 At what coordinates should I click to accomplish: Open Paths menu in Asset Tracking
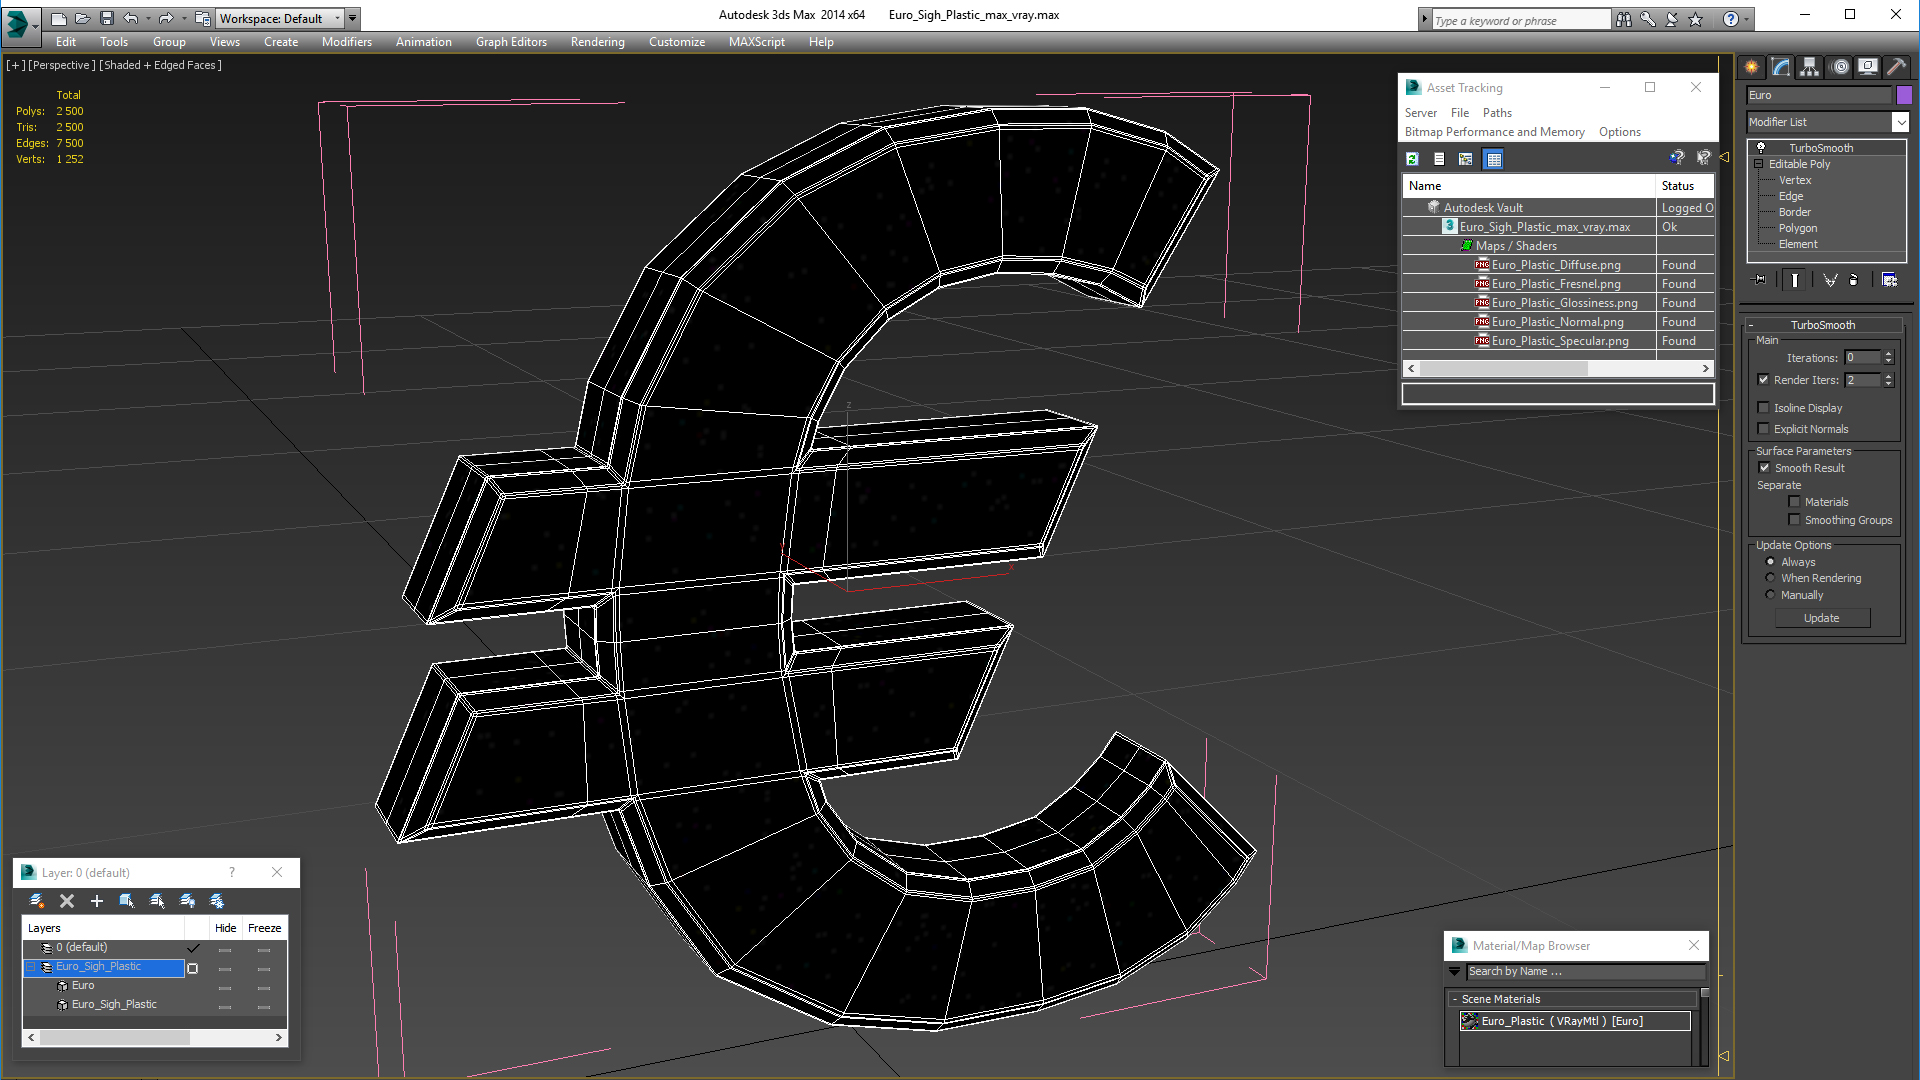(x=1497, y=113)
